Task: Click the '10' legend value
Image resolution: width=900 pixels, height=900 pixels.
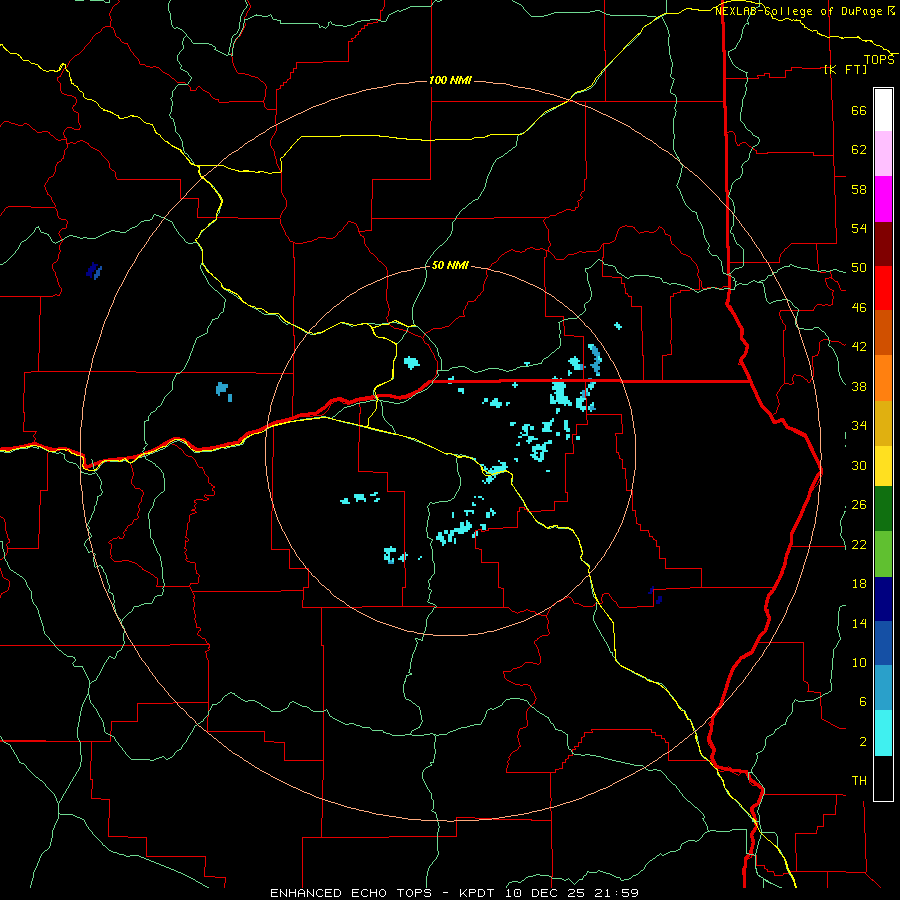Action: click(x=859, y=663)
